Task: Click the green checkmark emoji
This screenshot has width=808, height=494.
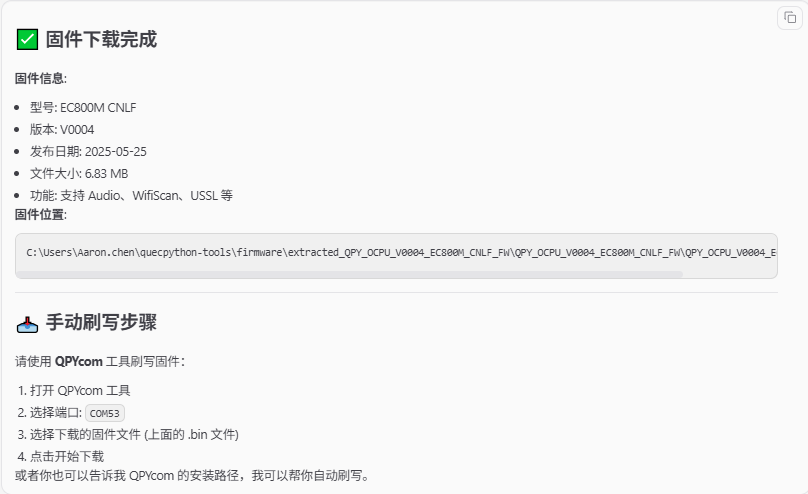Action: (x=27, y=40)
